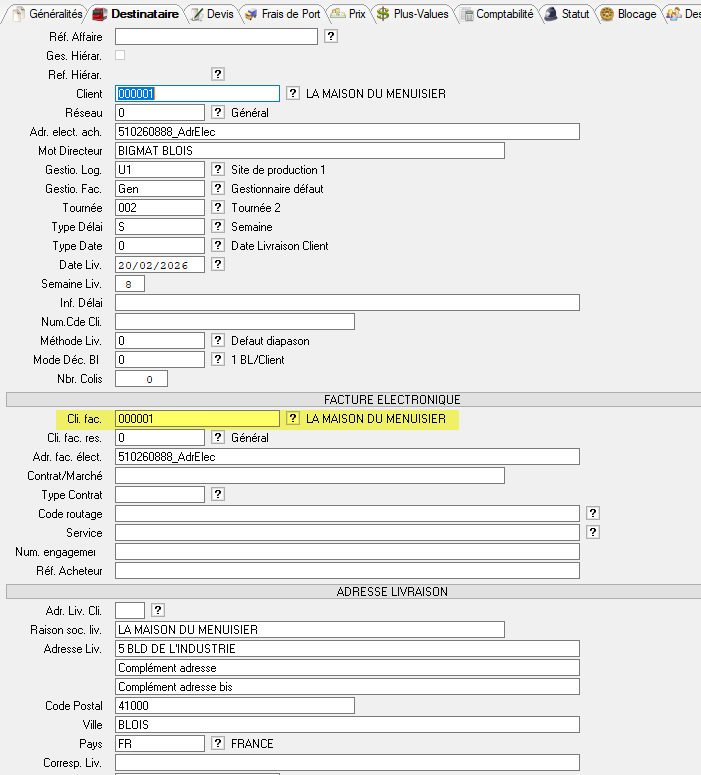Click the Num. engagement input field
Viewport: 701px width, 775px height.
tap(348, 552)
